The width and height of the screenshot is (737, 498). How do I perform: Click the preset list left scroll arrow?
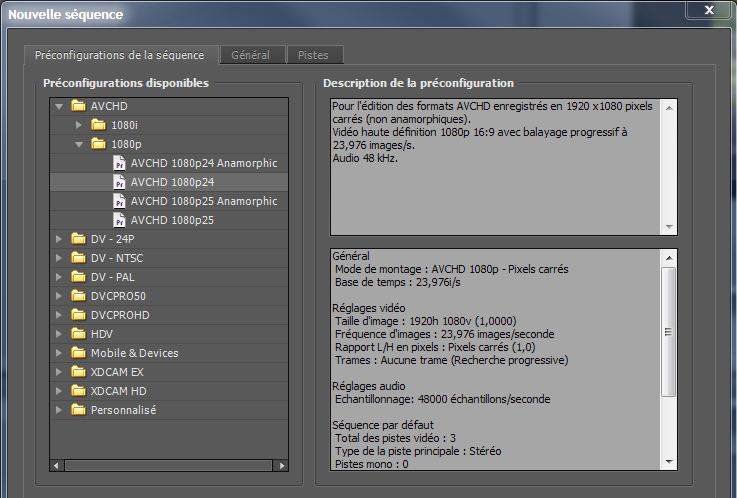click(x=56, y=466)
